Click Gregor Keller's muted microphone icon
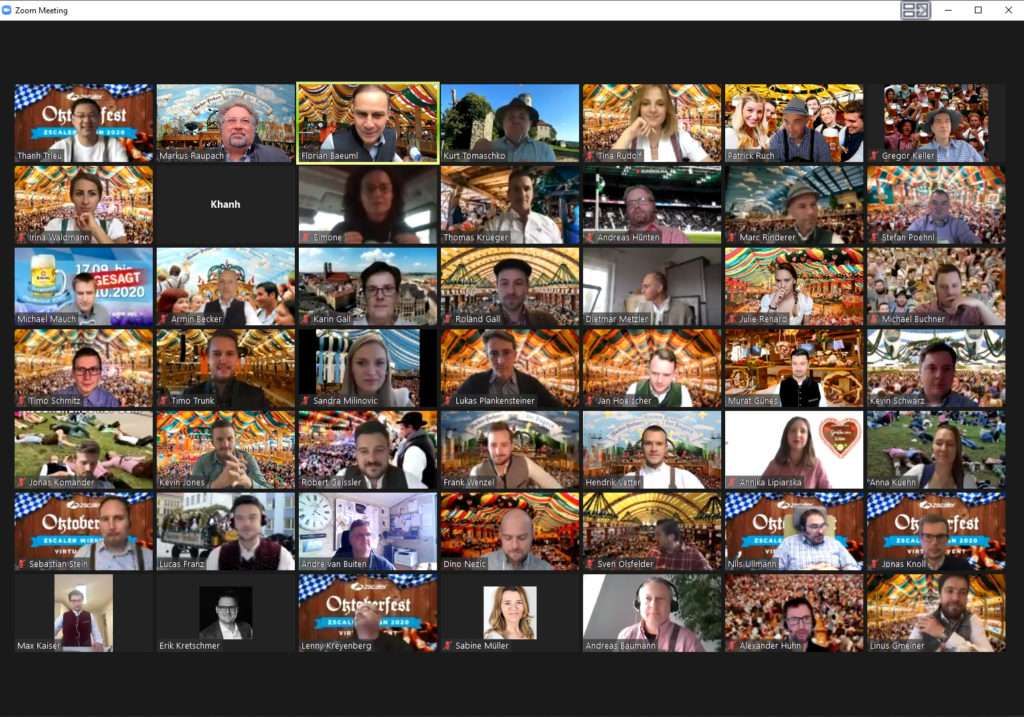Viewport: 1024px width, 717px height. [874, 156]
